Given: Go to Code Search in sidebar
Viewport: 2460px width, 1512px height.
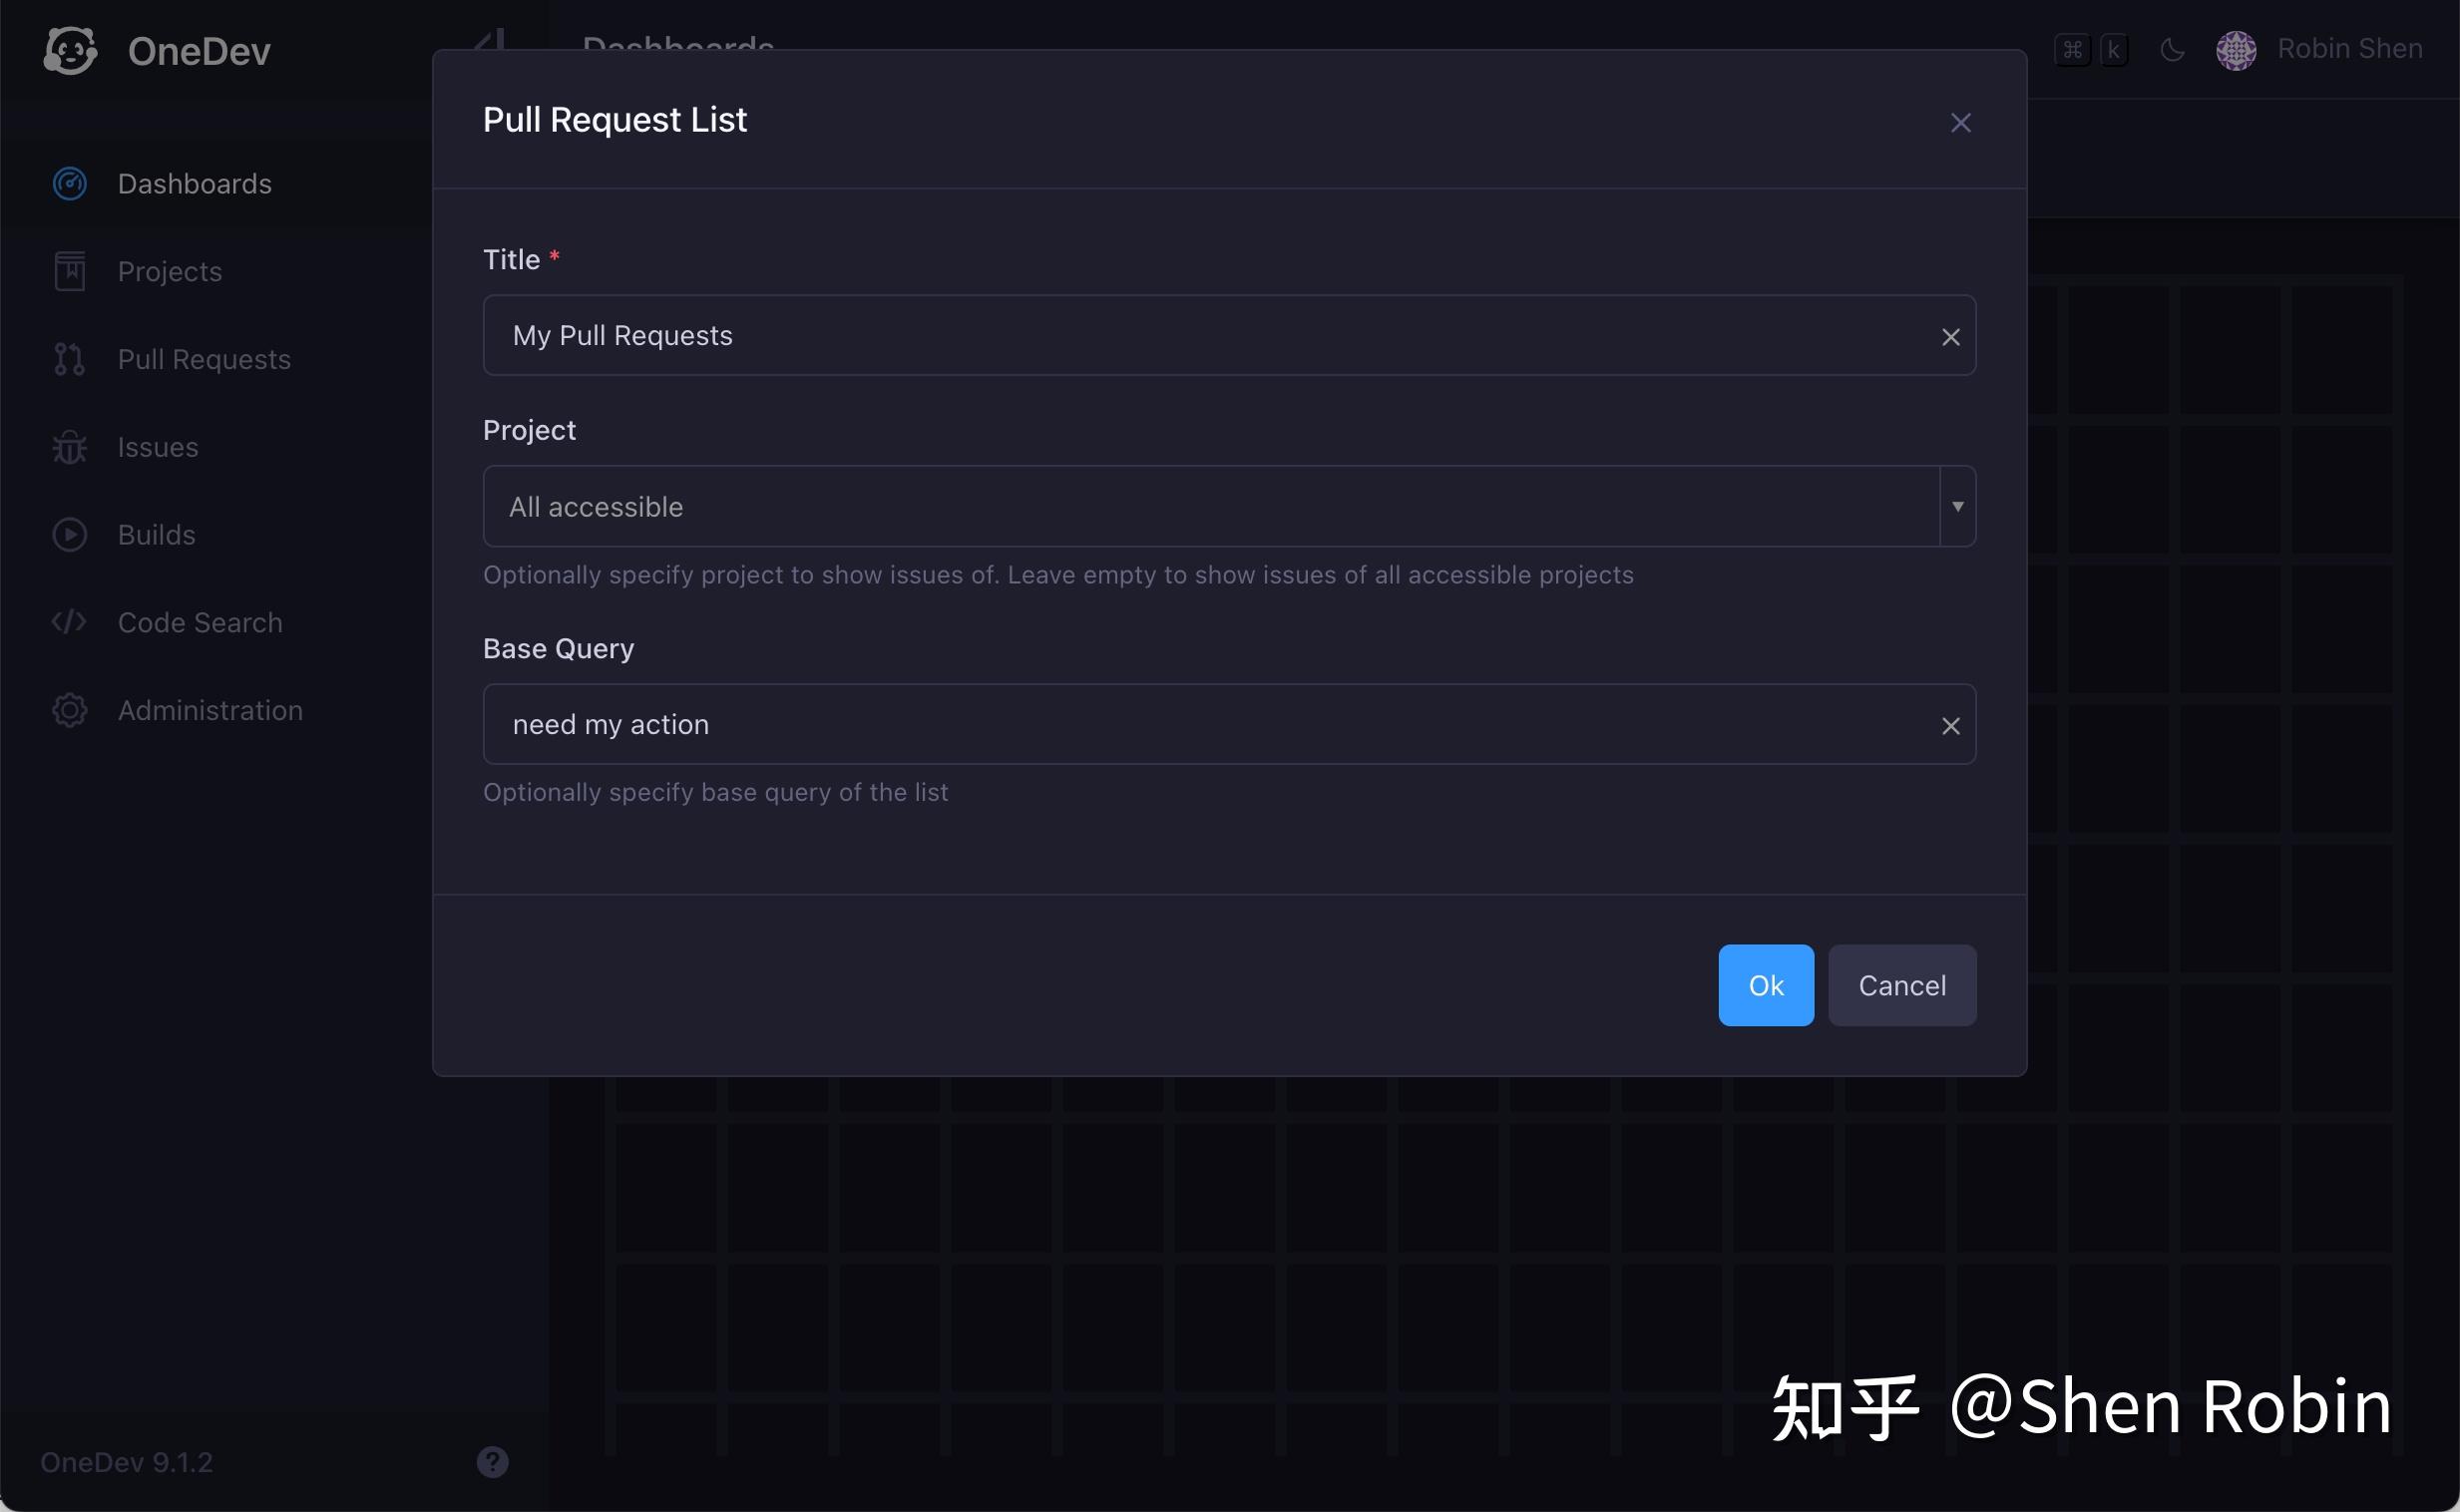Looking at the screenshot, I should 200,622.
